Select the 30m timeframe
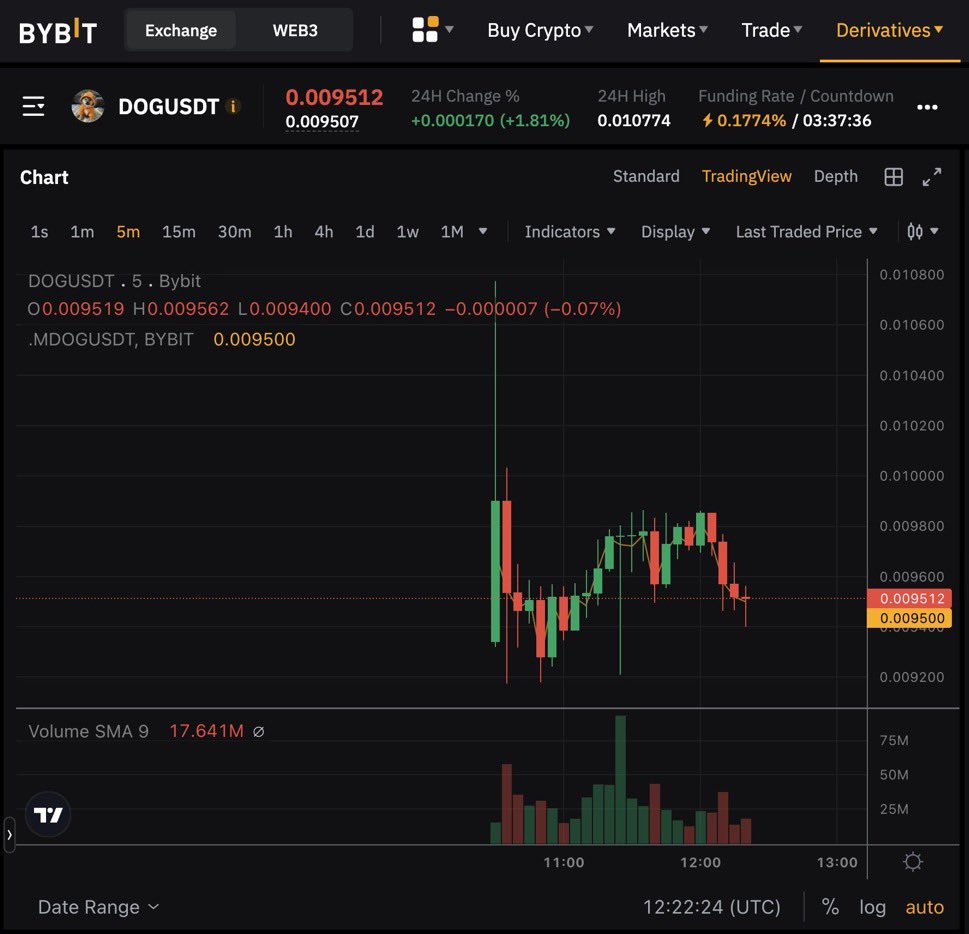 point(234,232)
